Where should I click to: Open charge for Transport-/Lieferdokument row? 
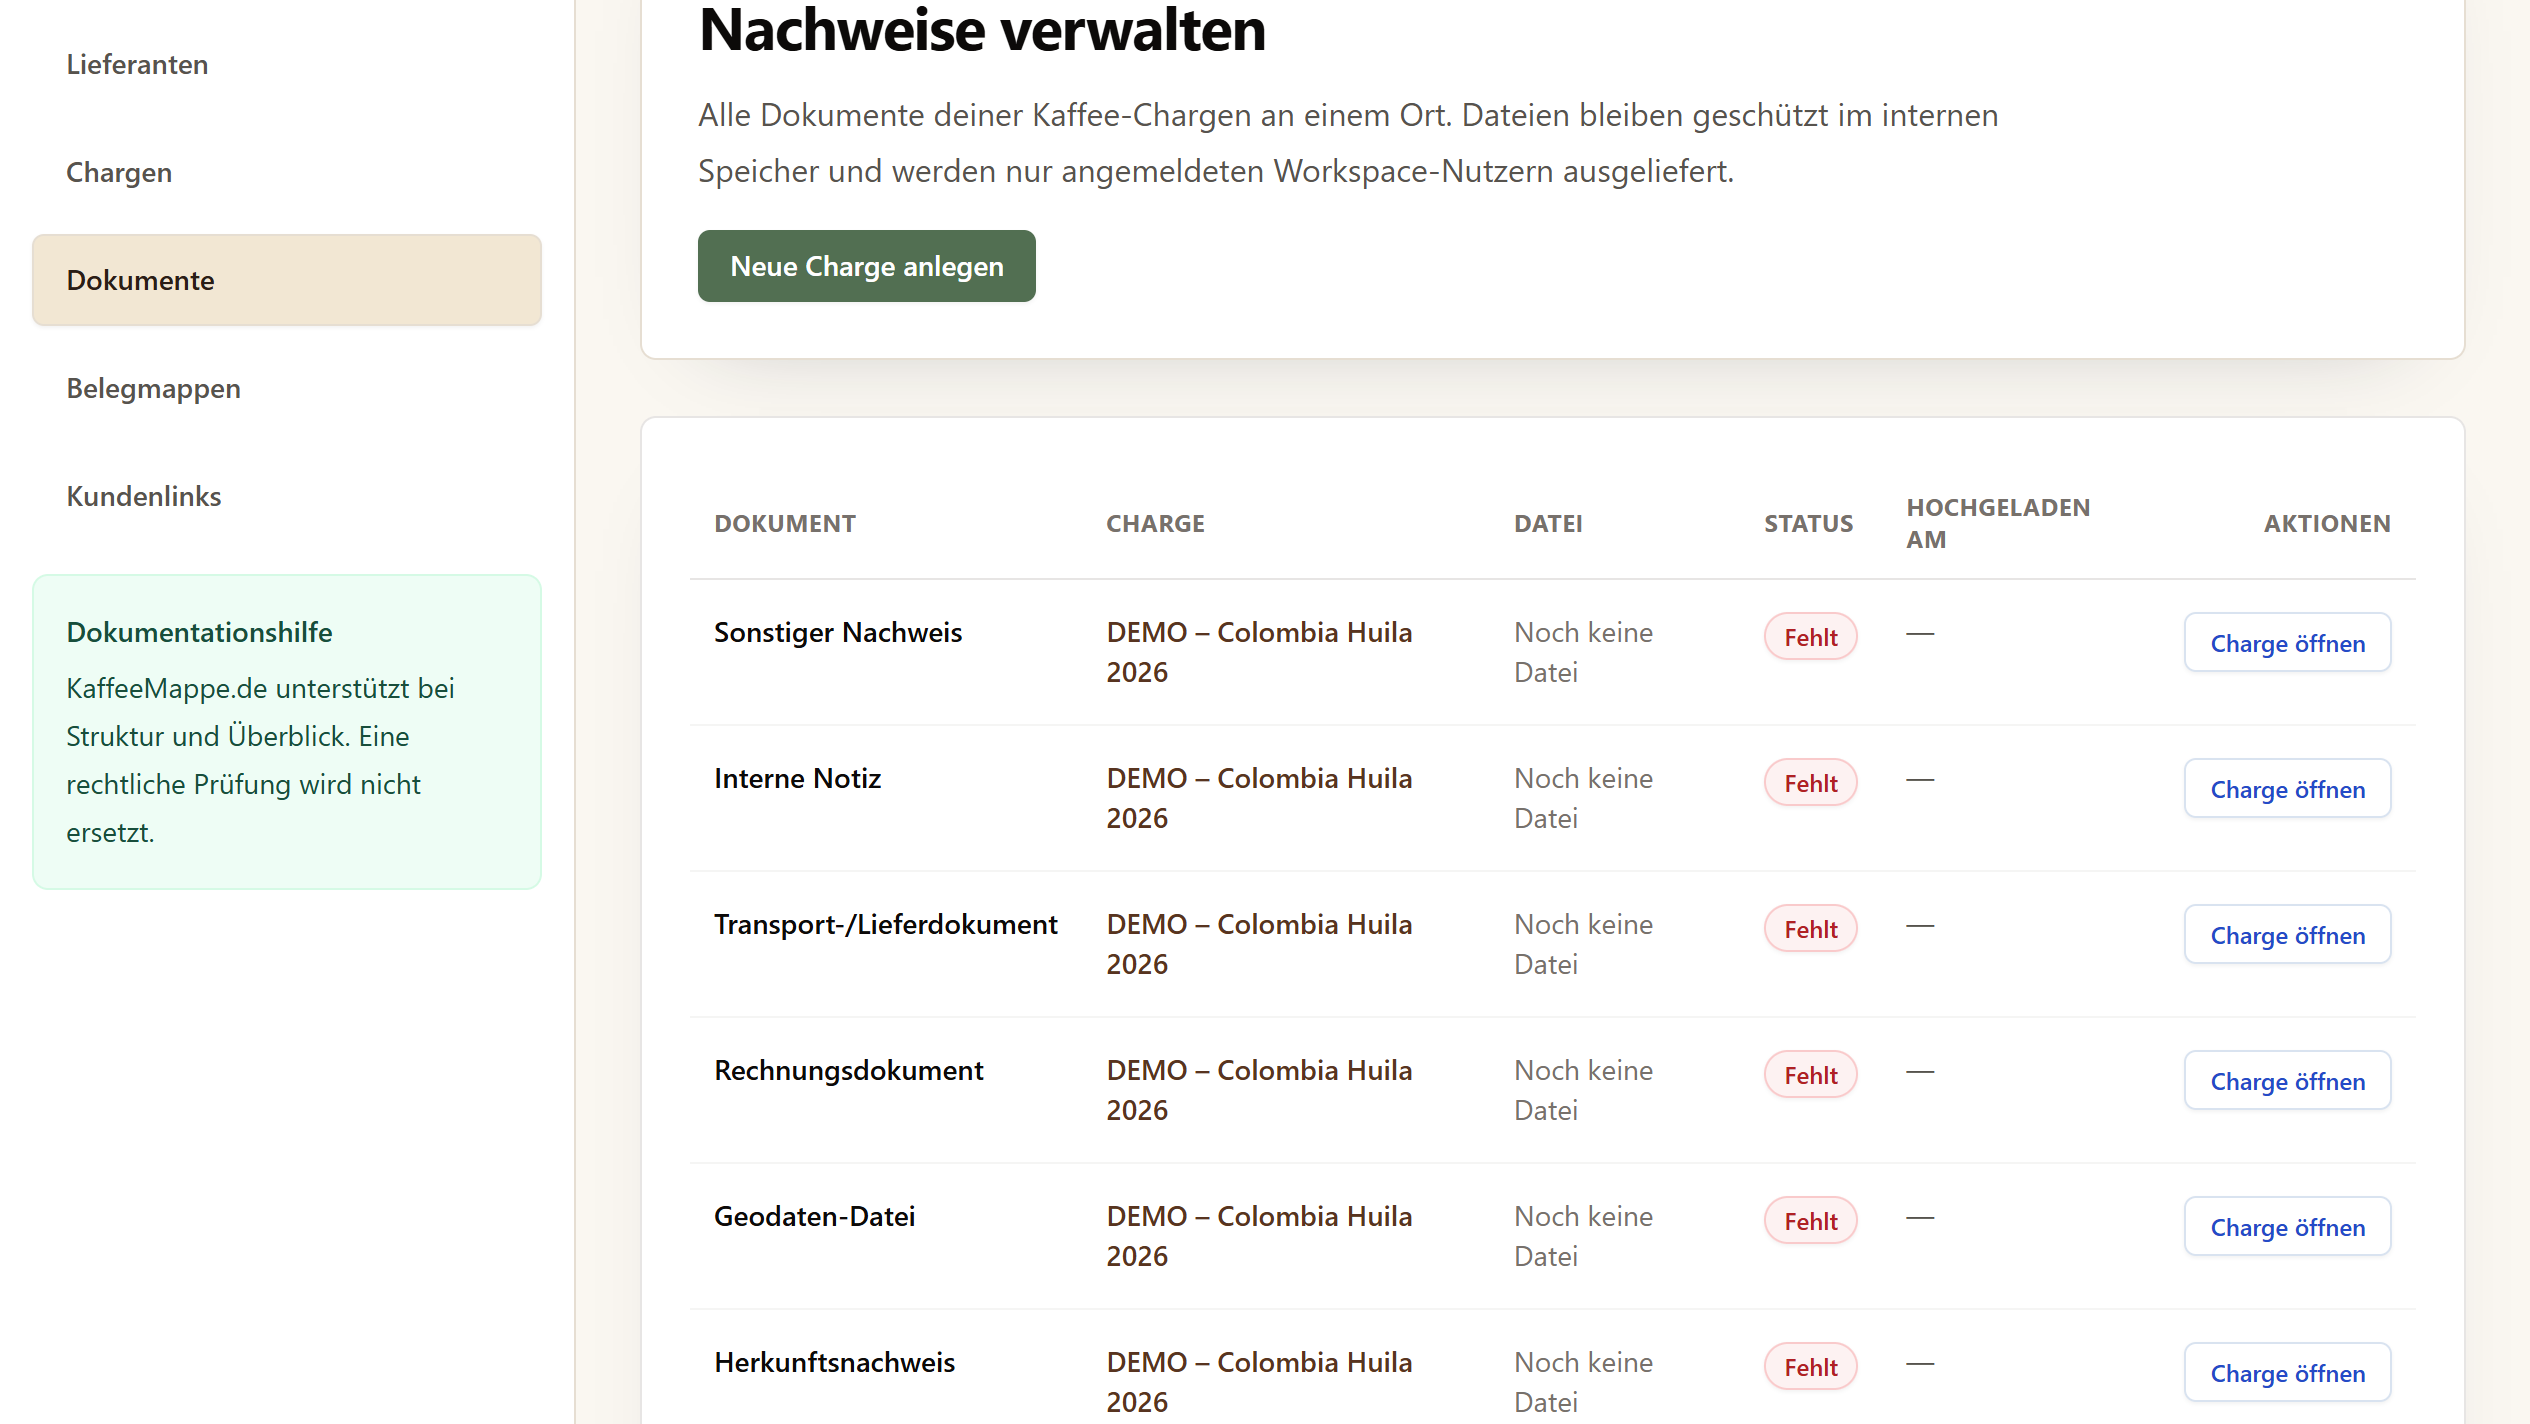[x=2287, y=935]
